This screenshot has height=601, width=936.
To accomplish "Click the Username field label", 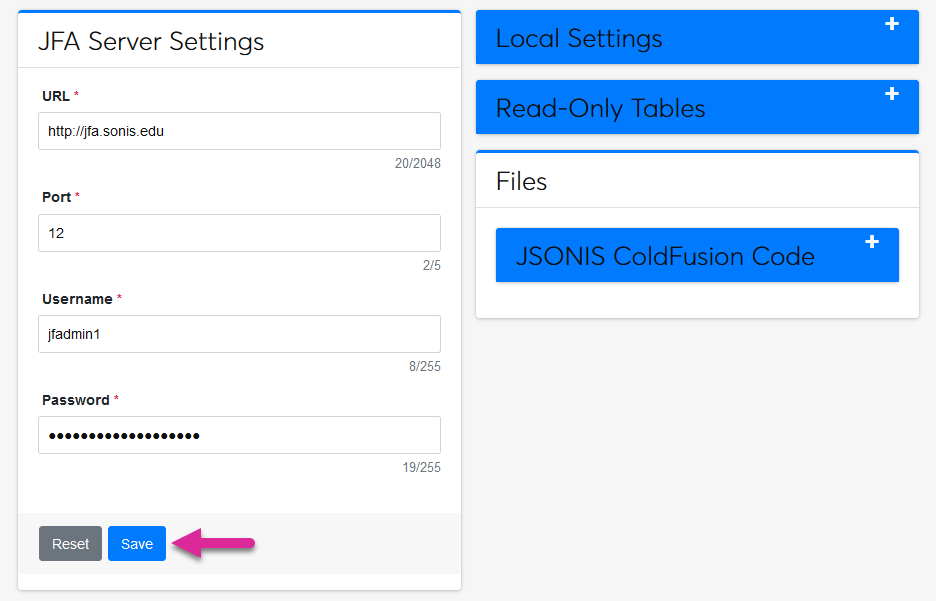I will (x=77, y=299).
